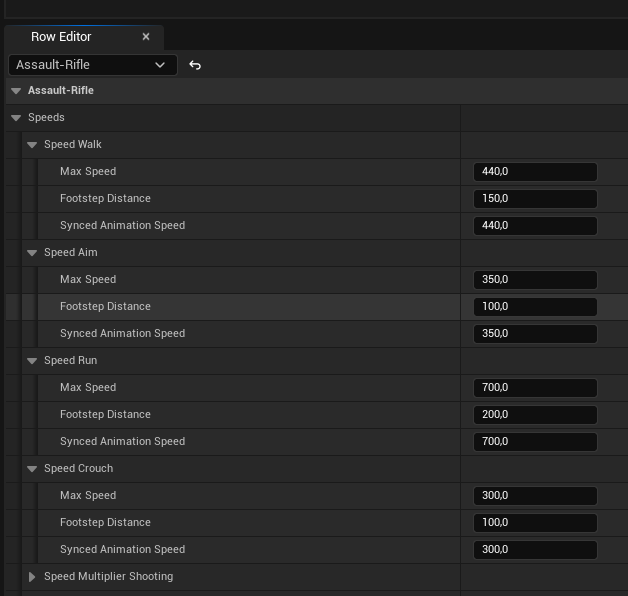
Task: Edit Speed Aim Max Speed value
Action: (x=535, y=280)
